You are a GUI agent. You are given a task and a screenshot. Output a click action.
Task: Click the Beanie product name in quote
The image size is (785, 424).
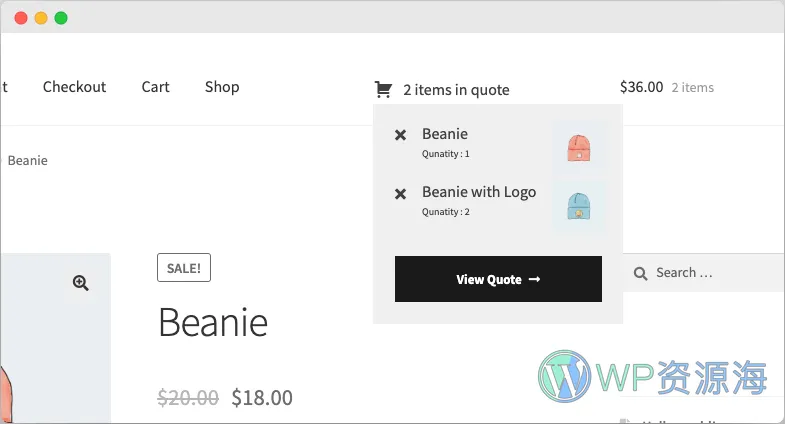[x=445, y=134]
